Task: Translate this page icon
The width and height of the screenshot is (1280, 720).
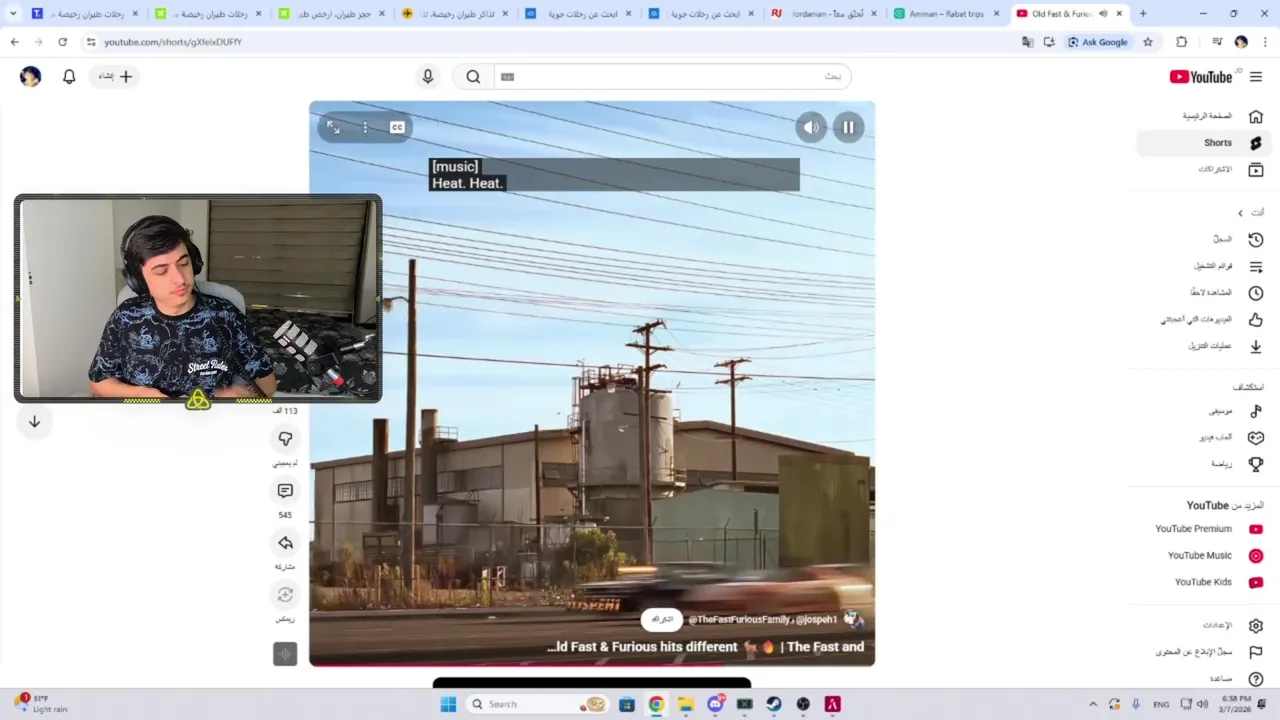Action: click(x=1027, y=42)
